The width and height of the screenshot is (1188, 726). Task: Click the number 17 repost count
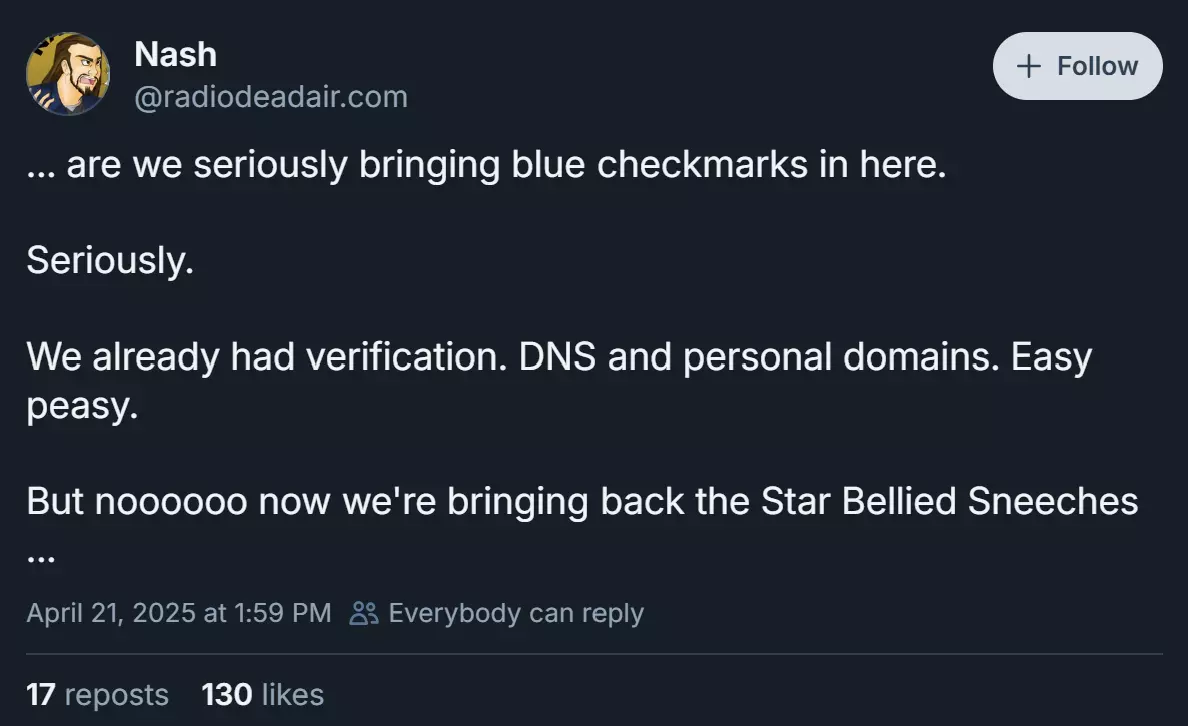coord(41,694)
